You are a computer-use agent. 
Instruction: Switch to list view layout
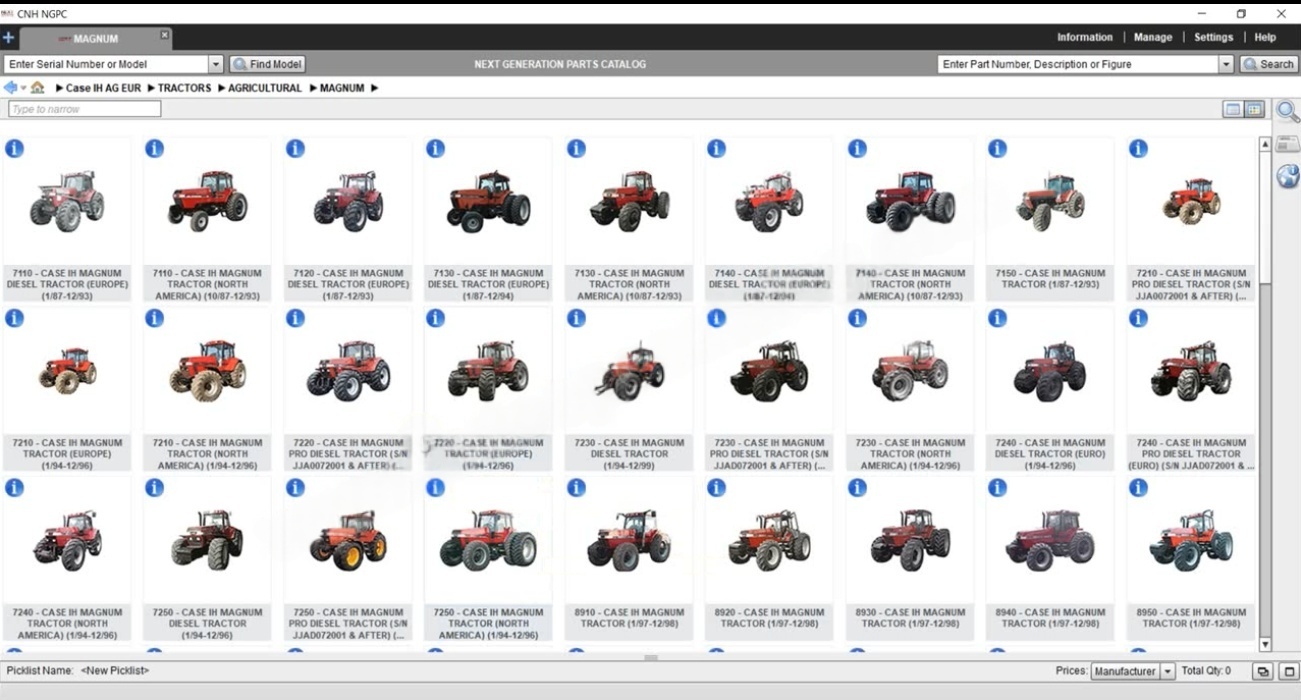1233,109
